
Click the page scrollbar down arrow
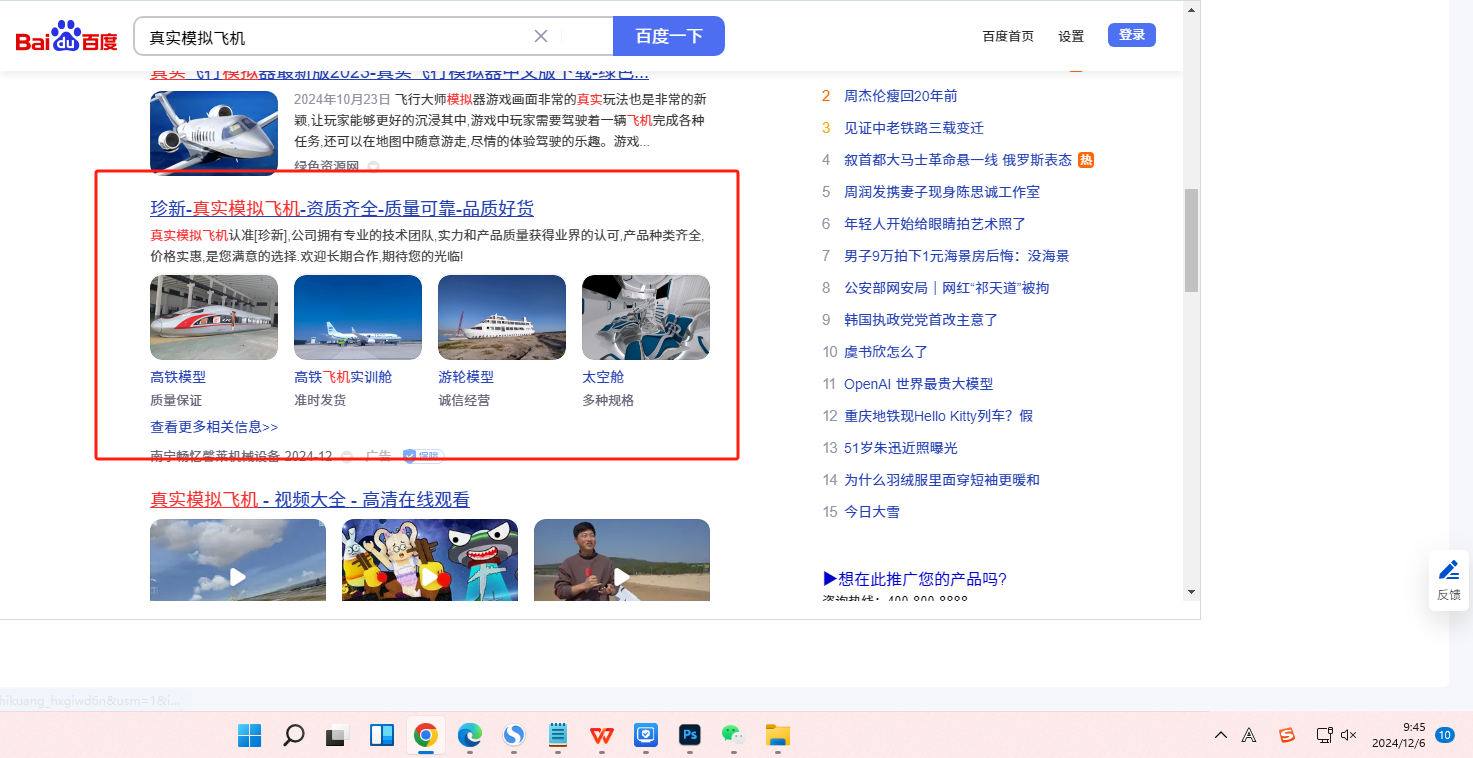pos(1191,591)
